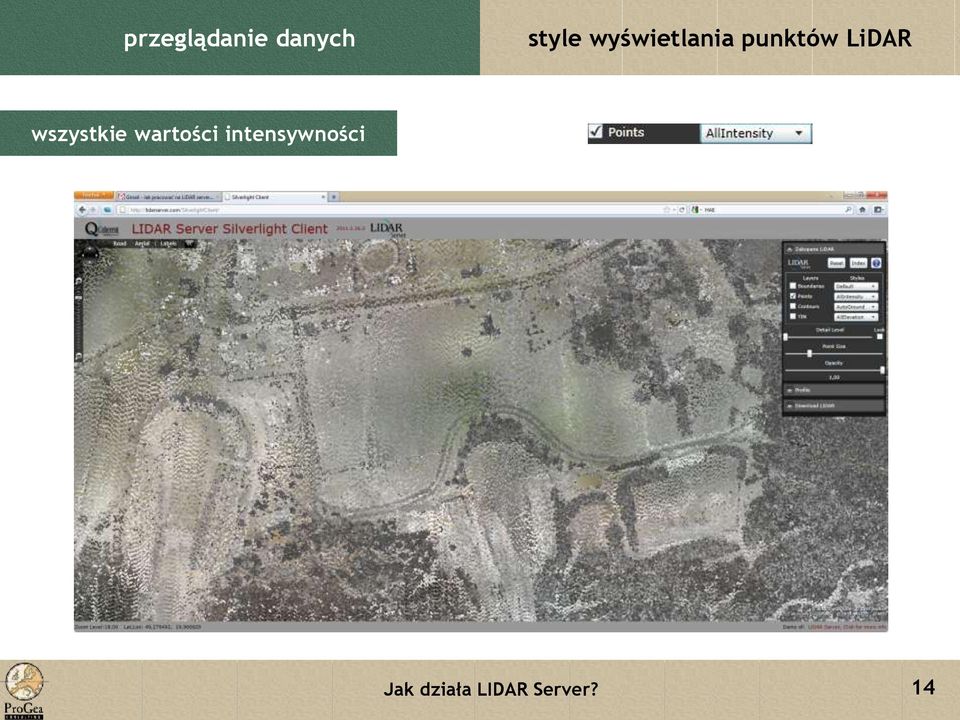Select the Silverlight Client browser tab
Image resolution: width=960 pixels, height=720 pixels.
[272, 197]
